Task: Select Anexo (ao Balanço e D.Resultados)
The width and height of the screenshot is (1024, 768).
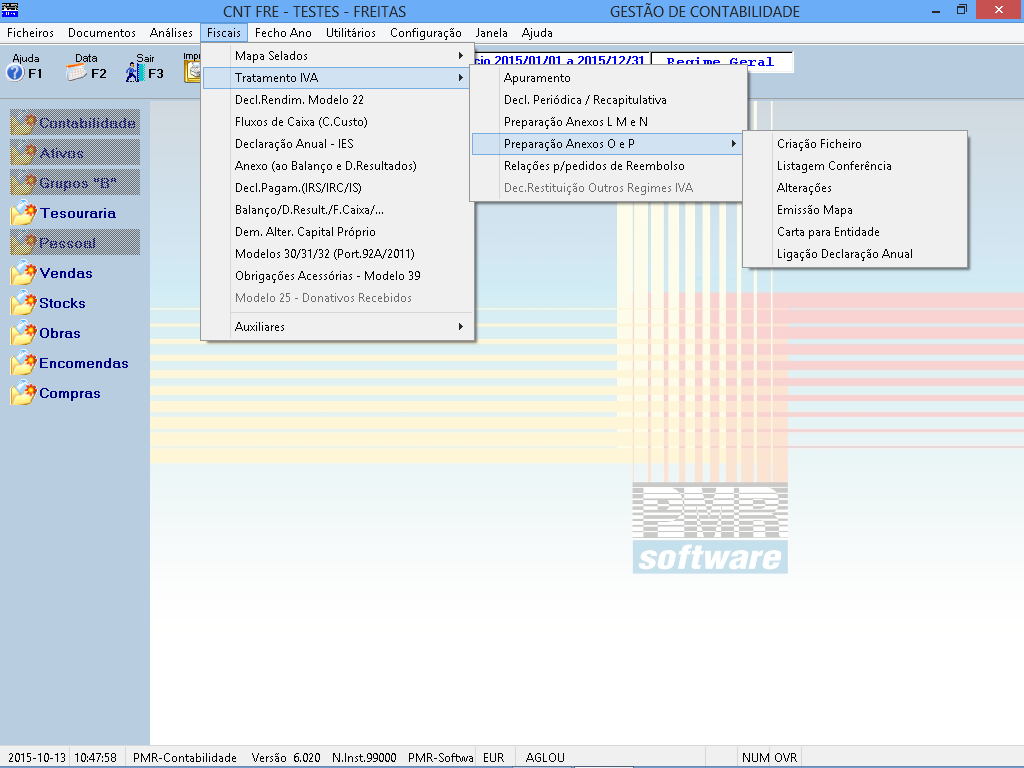Action: coord(336,166)
